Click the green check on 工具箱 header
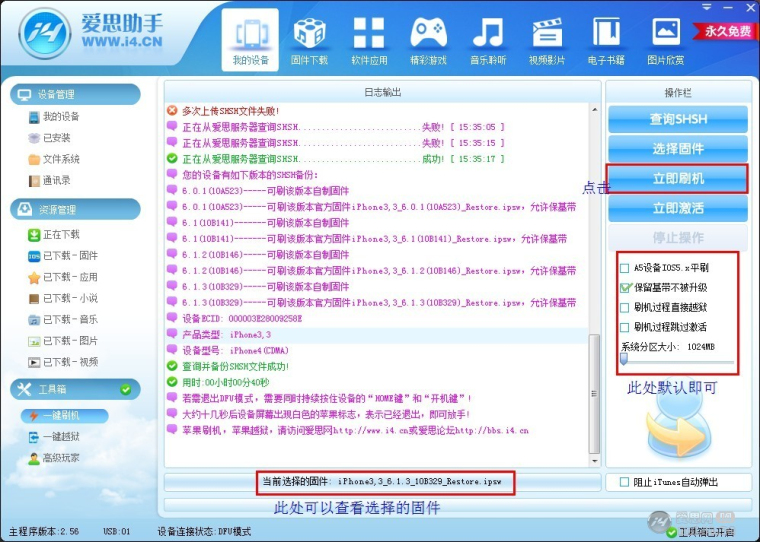 click(126, 389)
